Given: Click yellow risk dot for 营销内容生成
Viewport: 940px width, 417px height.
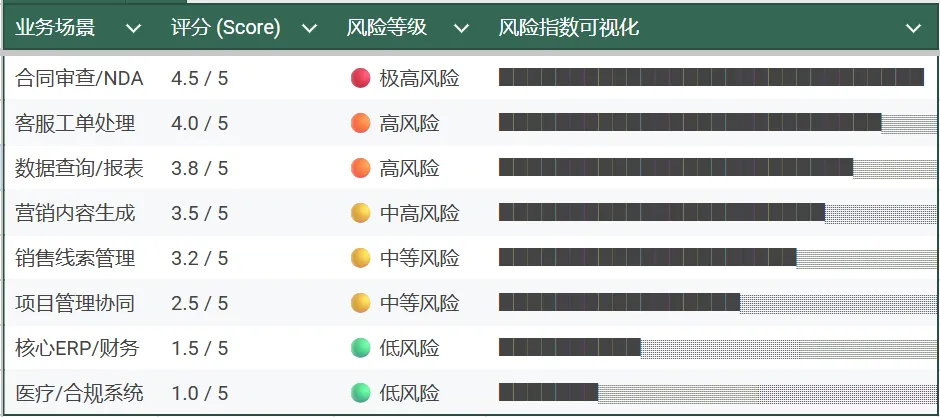Looking at the screenshot, I should (x=361, y=213).
